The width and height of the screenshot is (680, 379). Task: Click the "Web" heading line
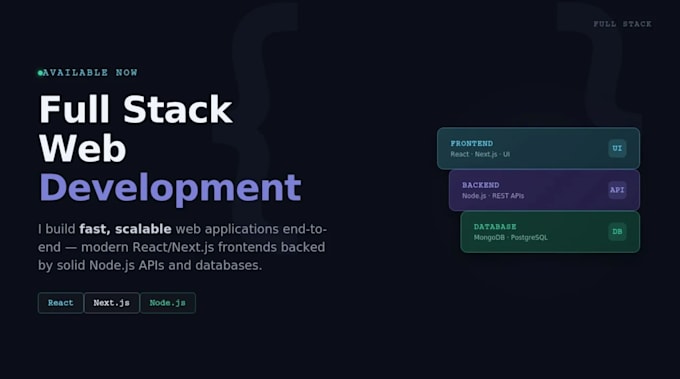tap(82, 149)
